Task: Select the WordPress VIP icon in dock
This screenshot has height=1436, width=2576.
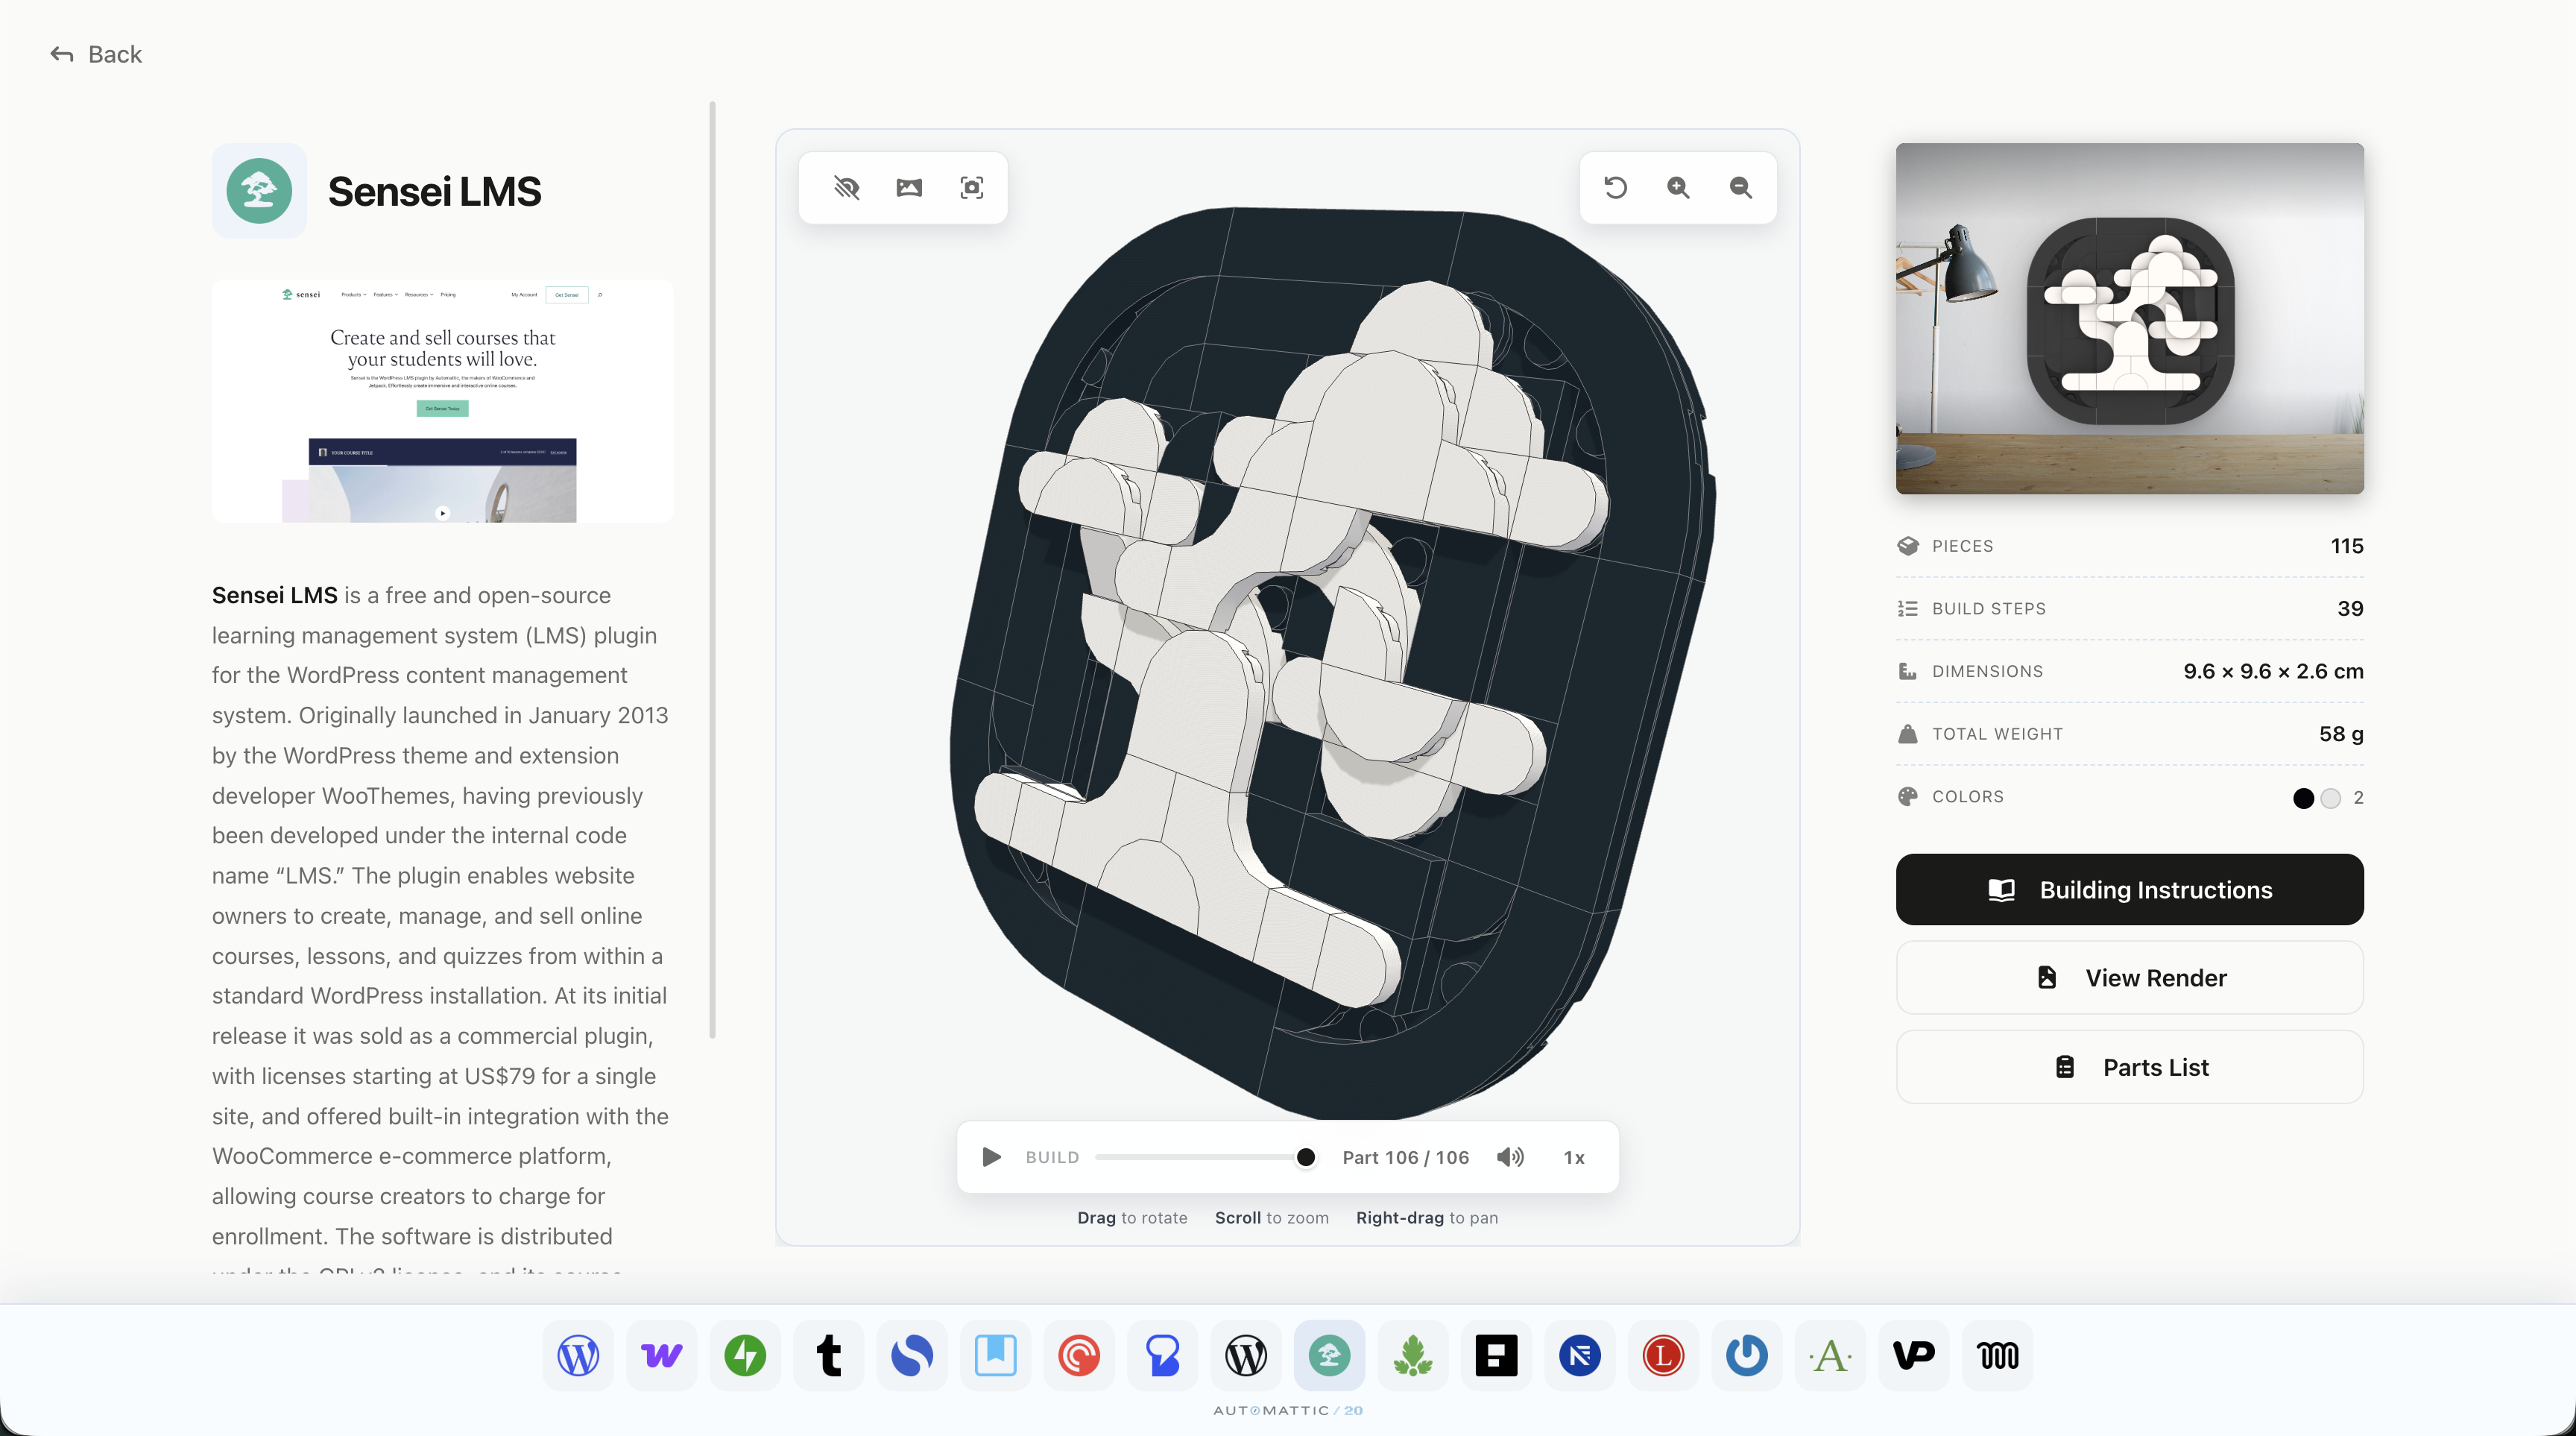Action: [x=1914, y=1355]
